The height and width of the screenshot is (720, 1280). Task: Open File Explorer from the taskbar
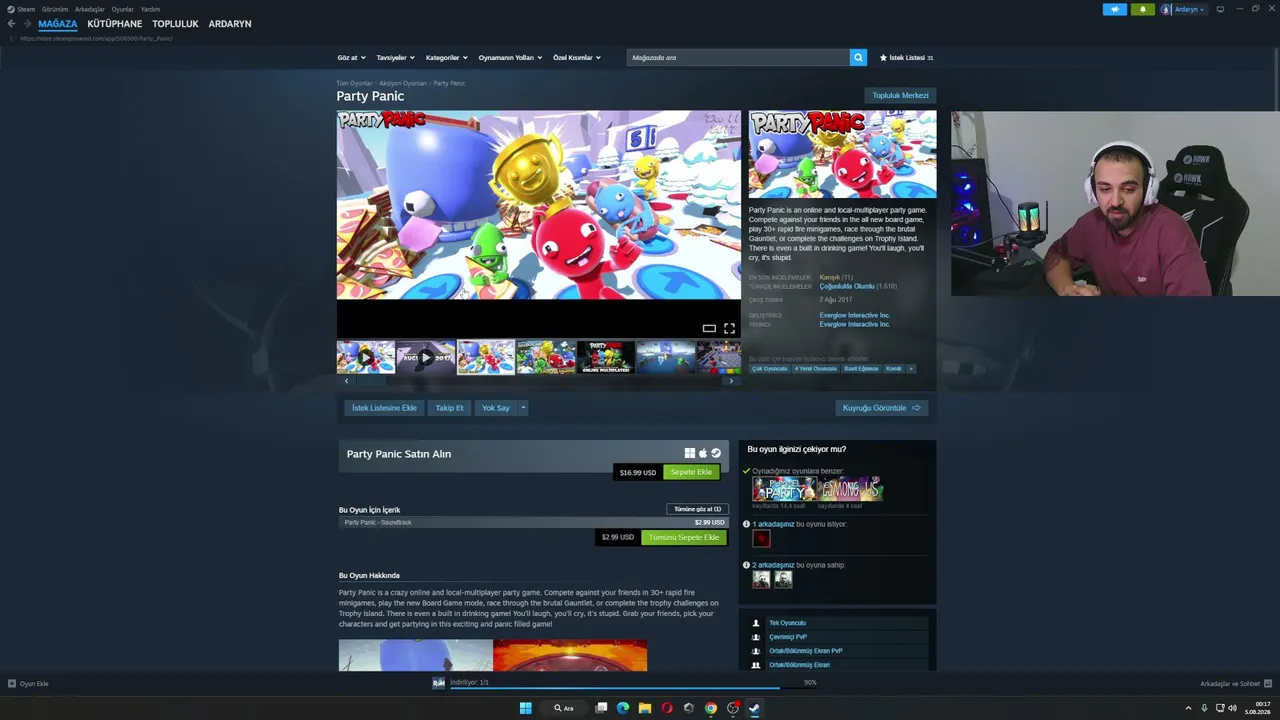[645, 708]
